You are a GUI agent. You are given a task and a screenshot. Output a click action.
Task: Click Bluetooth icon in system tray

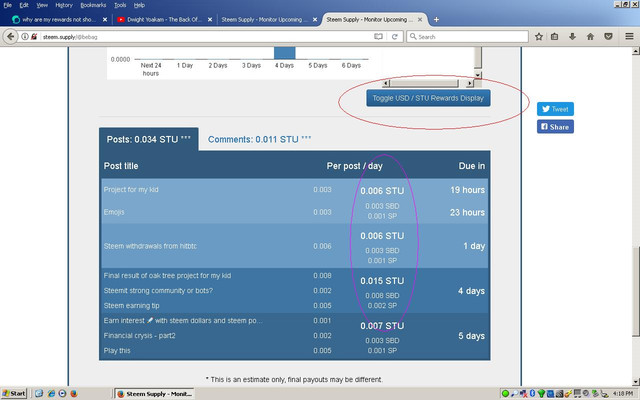pos(532,393)
